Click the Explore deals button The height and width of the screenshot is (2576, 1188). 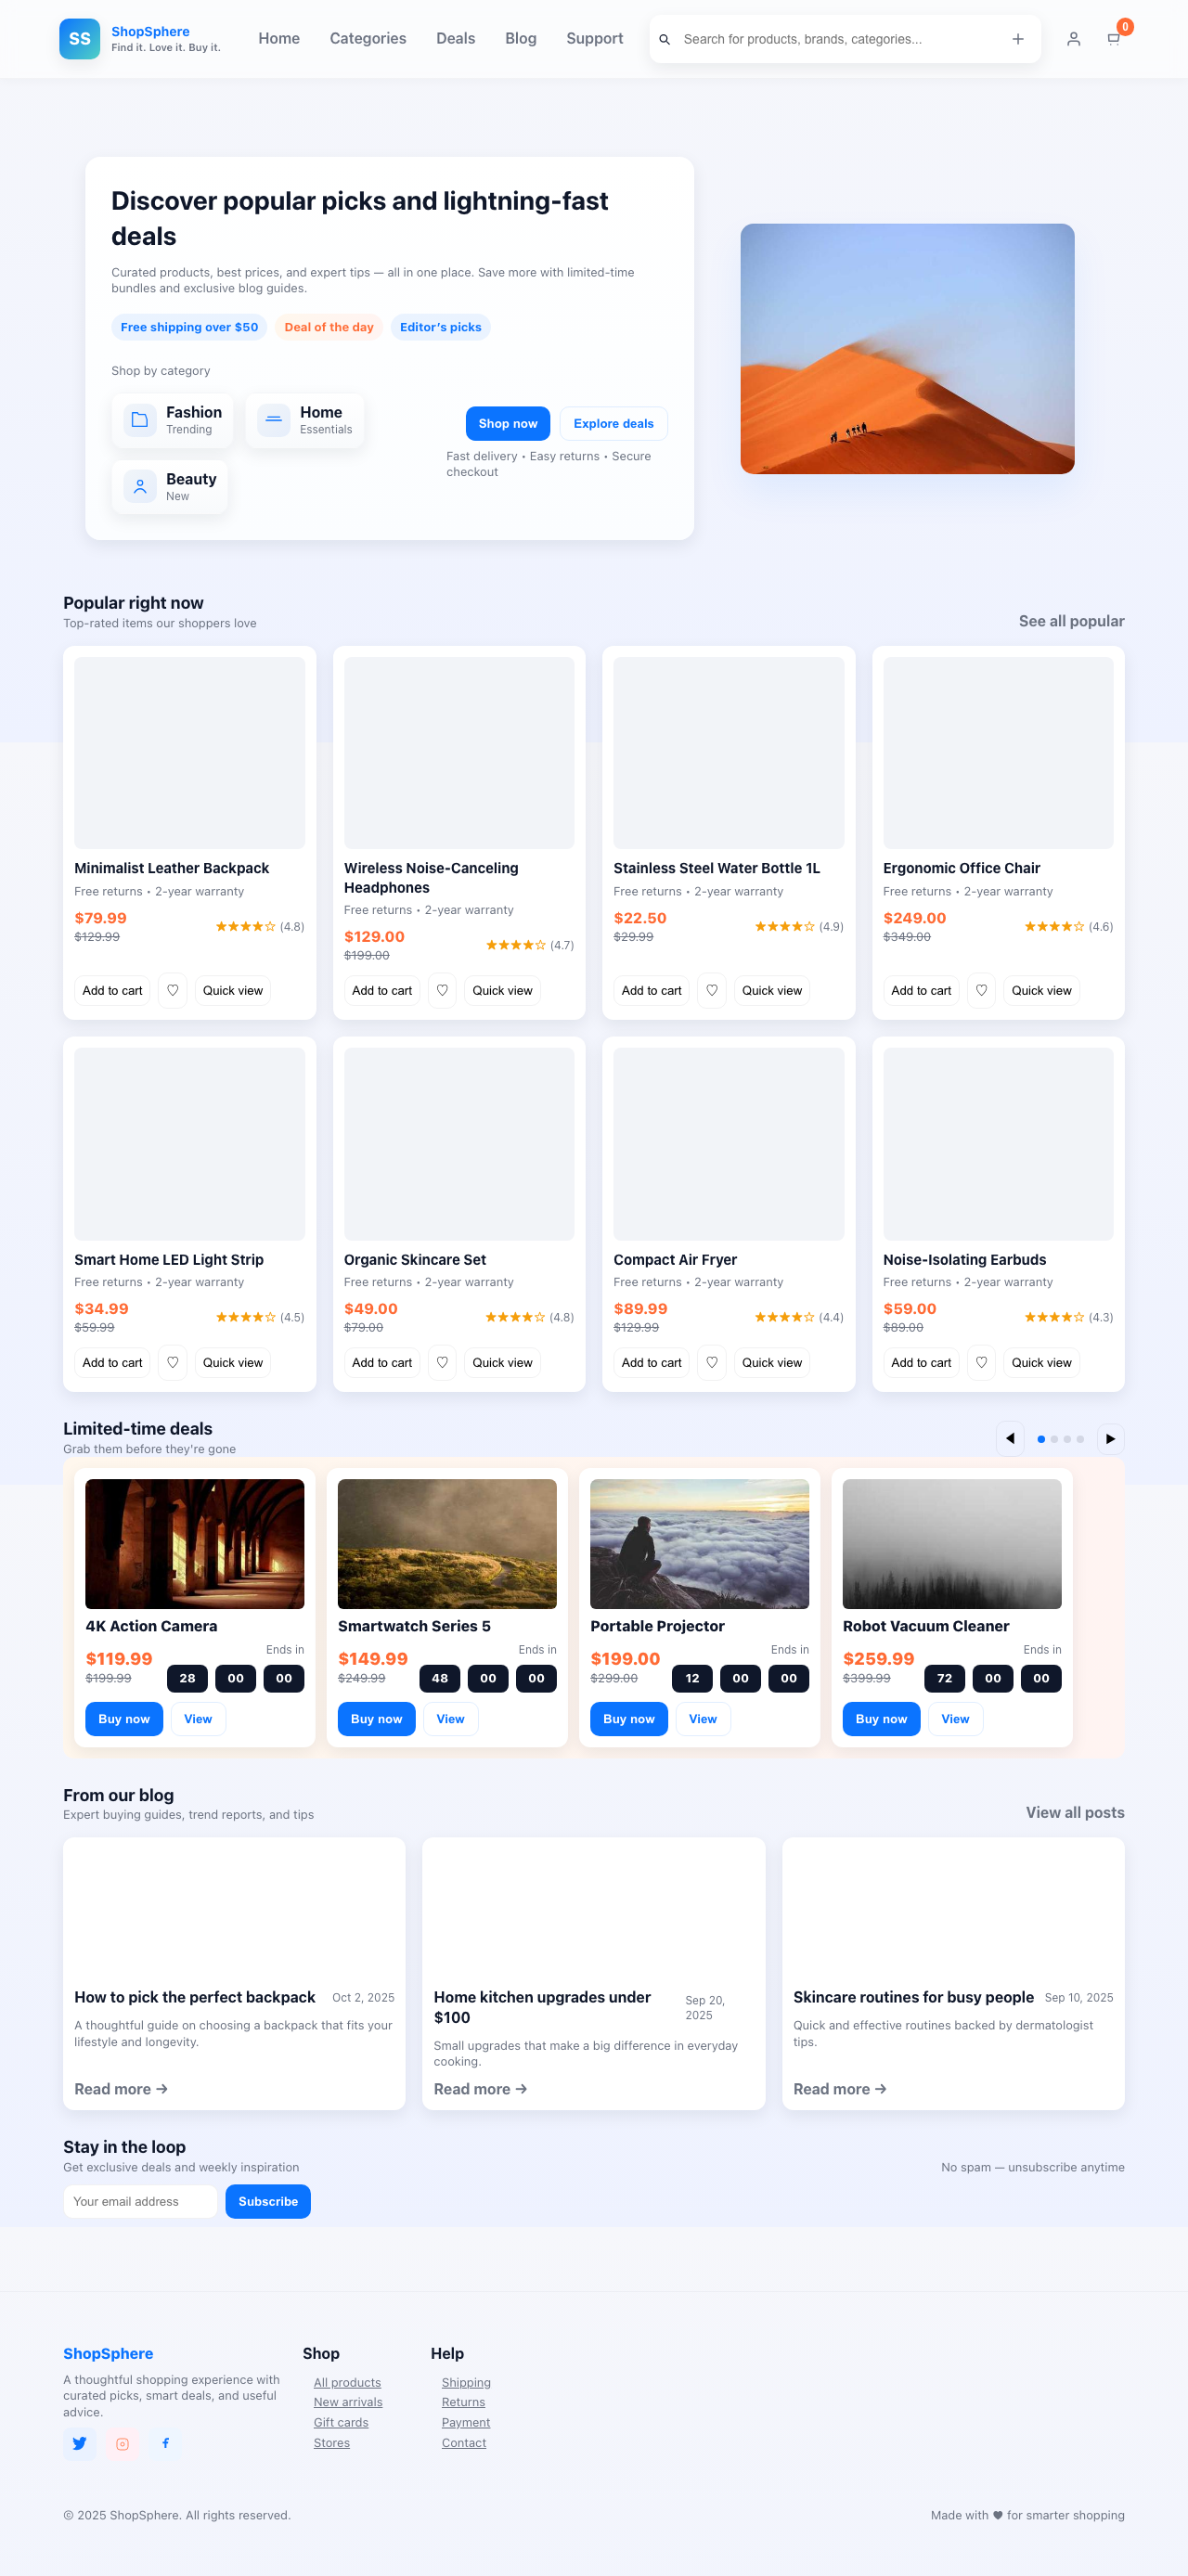coord(613,423)
